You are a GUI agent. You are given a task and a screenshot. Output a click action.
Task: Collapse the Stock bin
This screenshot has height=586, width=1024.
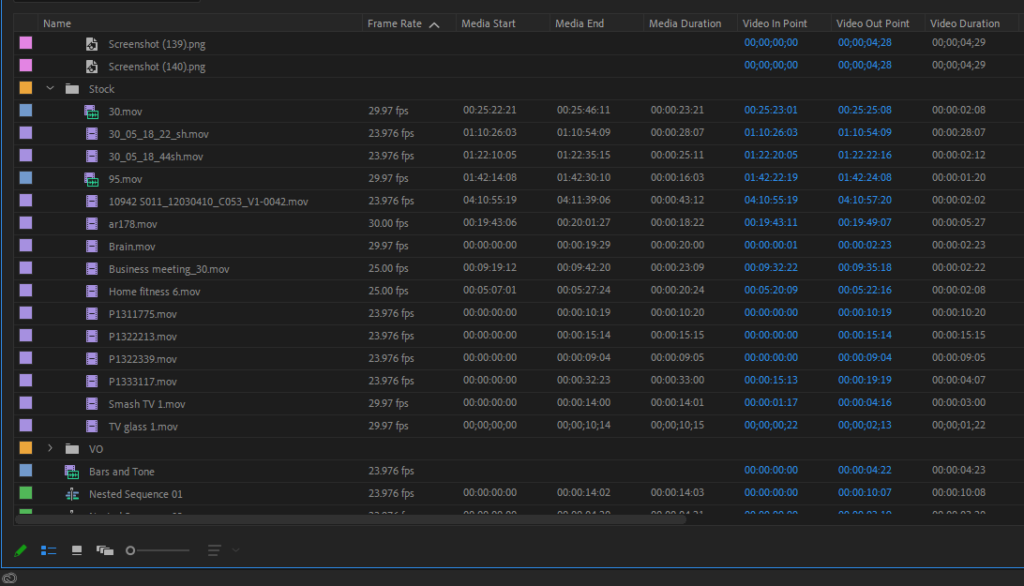point(50,89)
